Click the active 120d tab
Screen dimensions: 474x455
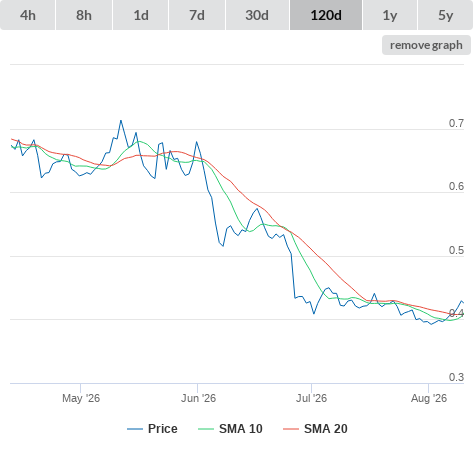tap(326, 15)
